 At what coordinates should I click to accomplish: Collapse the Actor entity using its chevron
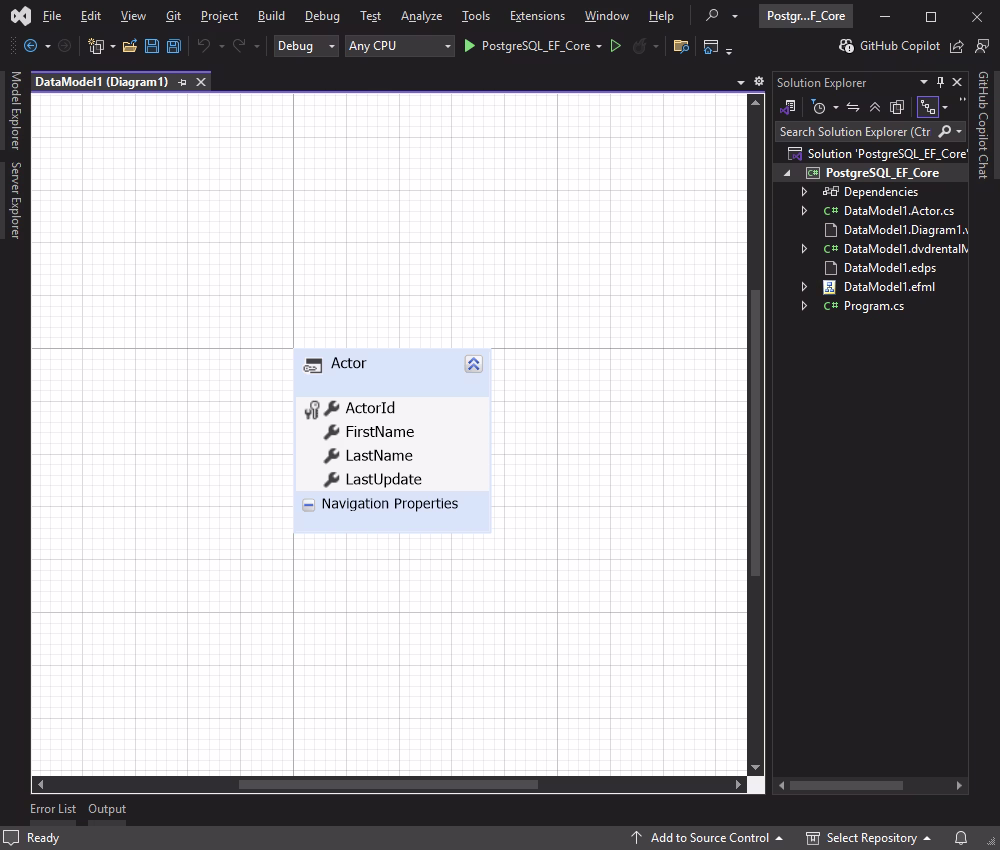473,364
